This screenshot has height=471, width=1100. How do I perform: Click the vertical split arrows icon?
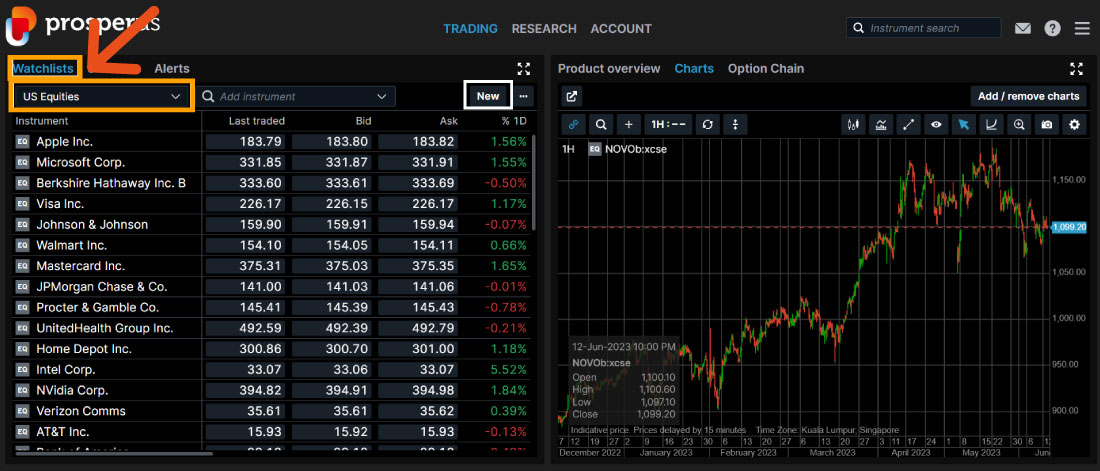click(735, 124)
